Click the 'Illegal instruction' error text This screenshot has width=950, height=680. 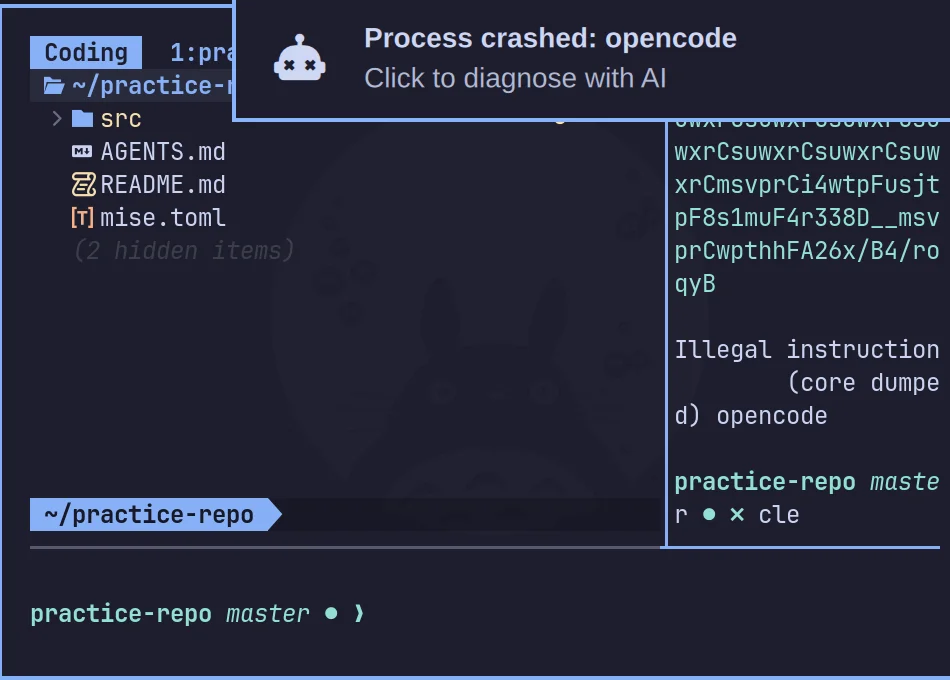(x=807, y=350)
